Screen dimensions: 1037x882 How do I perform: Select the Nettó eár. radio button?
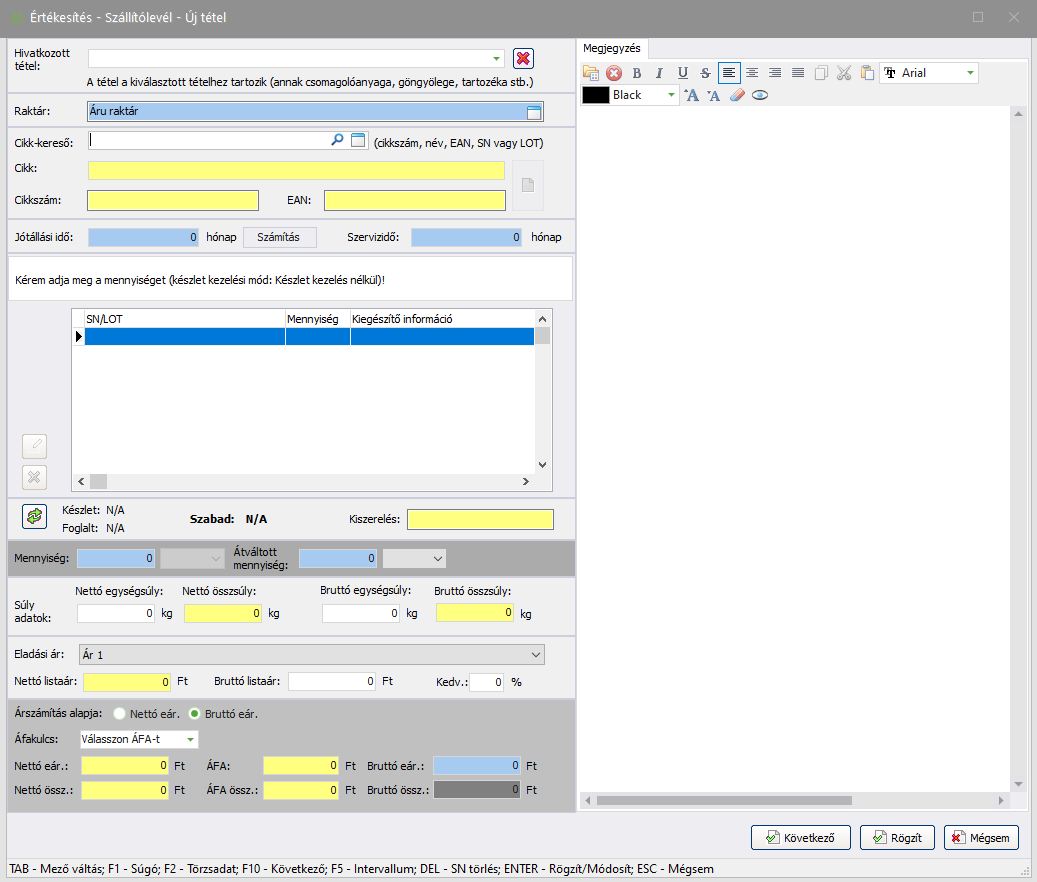(x=120, y=714)
